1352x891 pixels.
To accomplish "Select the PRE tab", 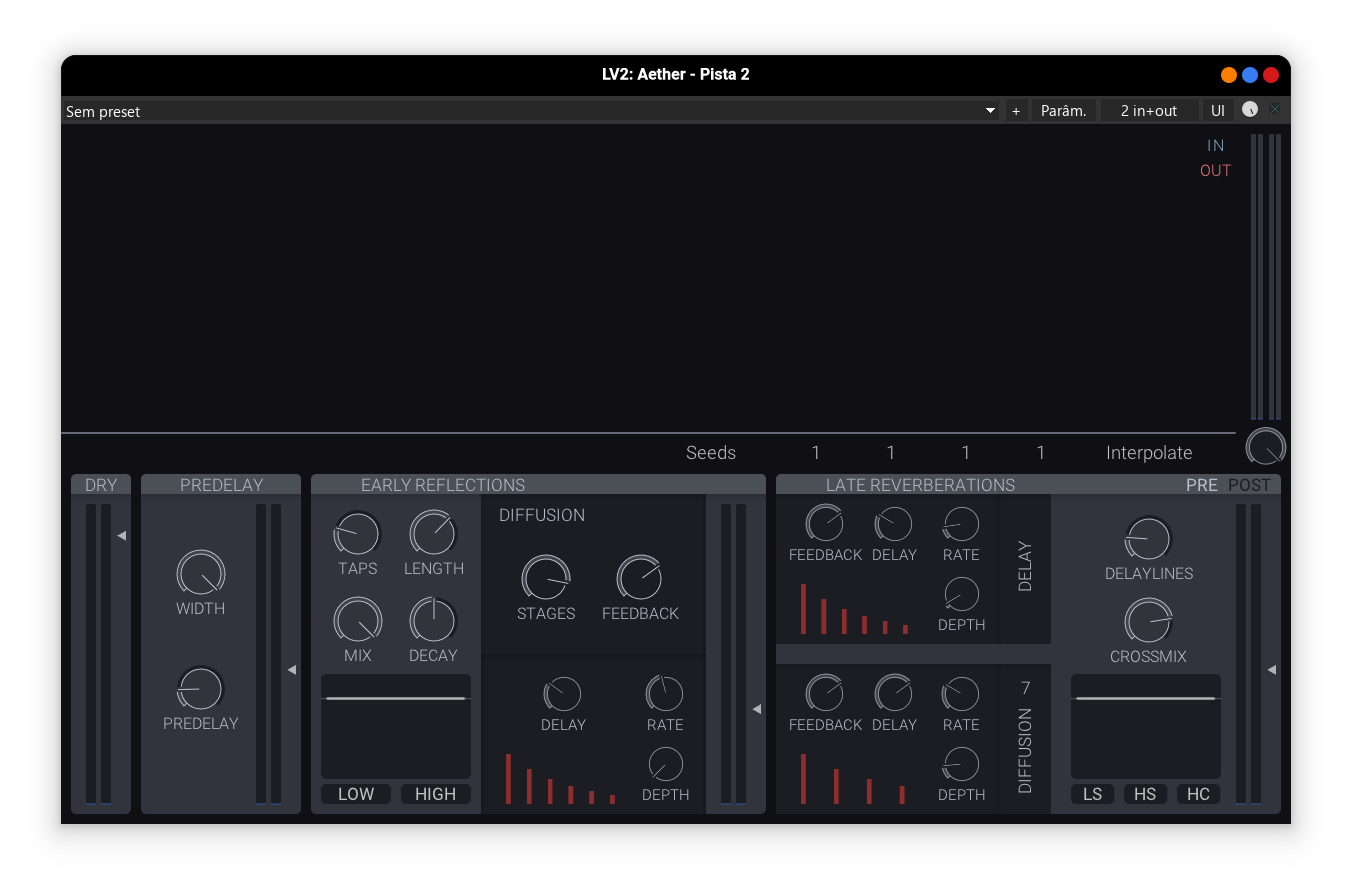I will [x=1201, y=485].
